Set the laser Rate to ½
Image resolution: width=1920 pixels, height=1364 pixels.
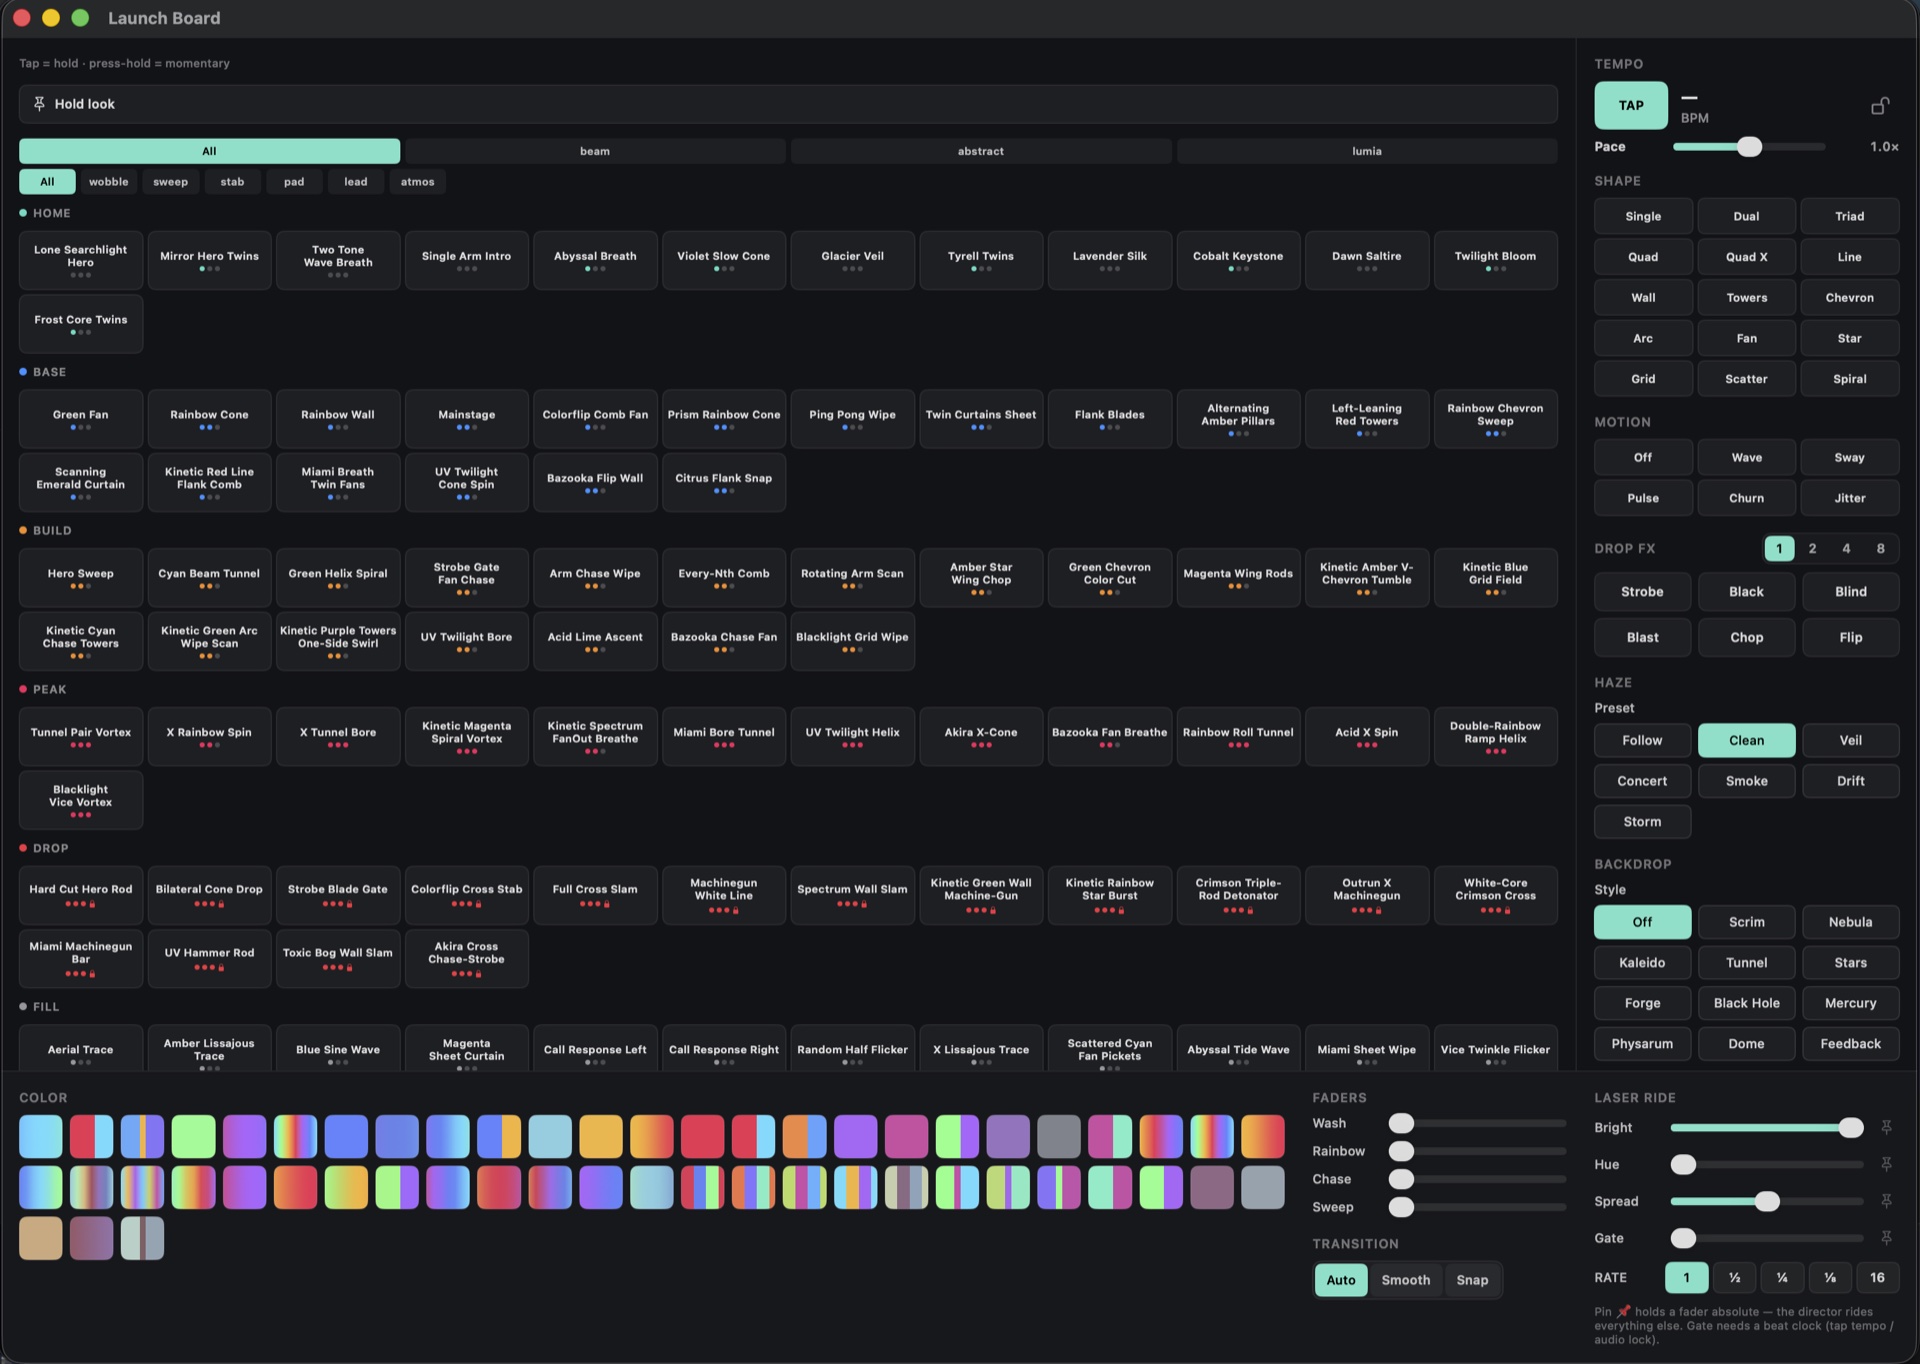pos(1734,1278)
